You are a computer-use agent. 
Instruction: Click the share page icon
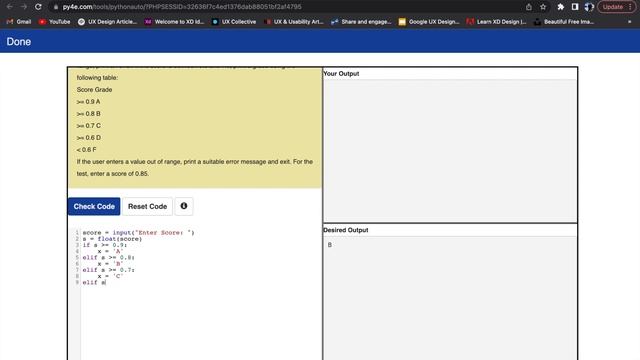529,7
